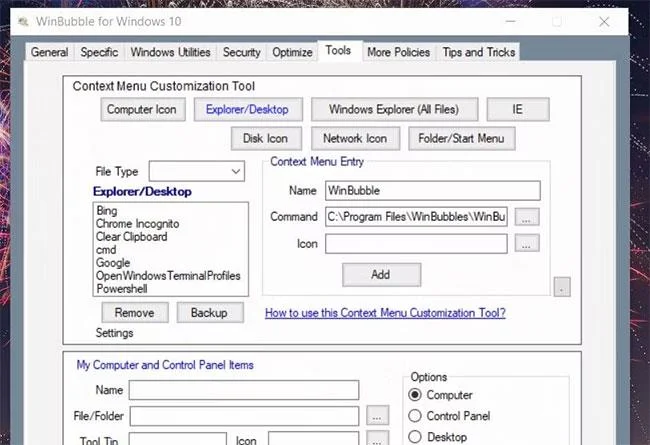Choose the Explorer/Desktop button
The image size is (650, 445).
point(248,109)
